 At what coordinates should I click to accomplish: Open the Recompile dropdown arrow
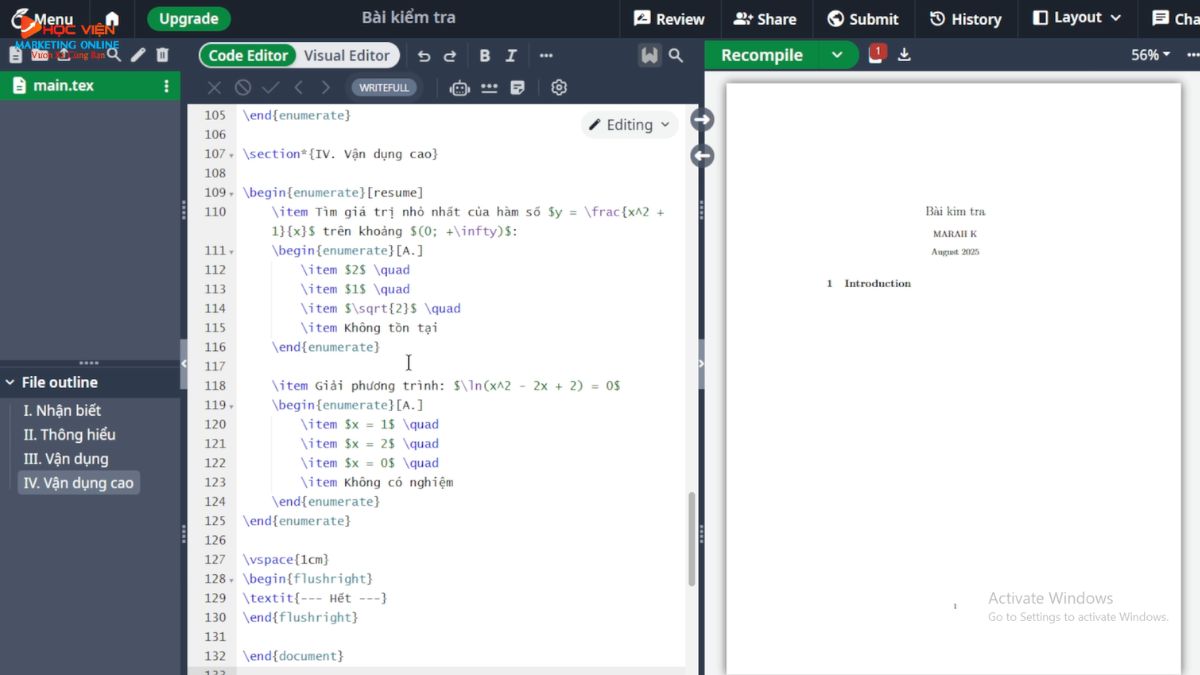[x=838, y=55]
